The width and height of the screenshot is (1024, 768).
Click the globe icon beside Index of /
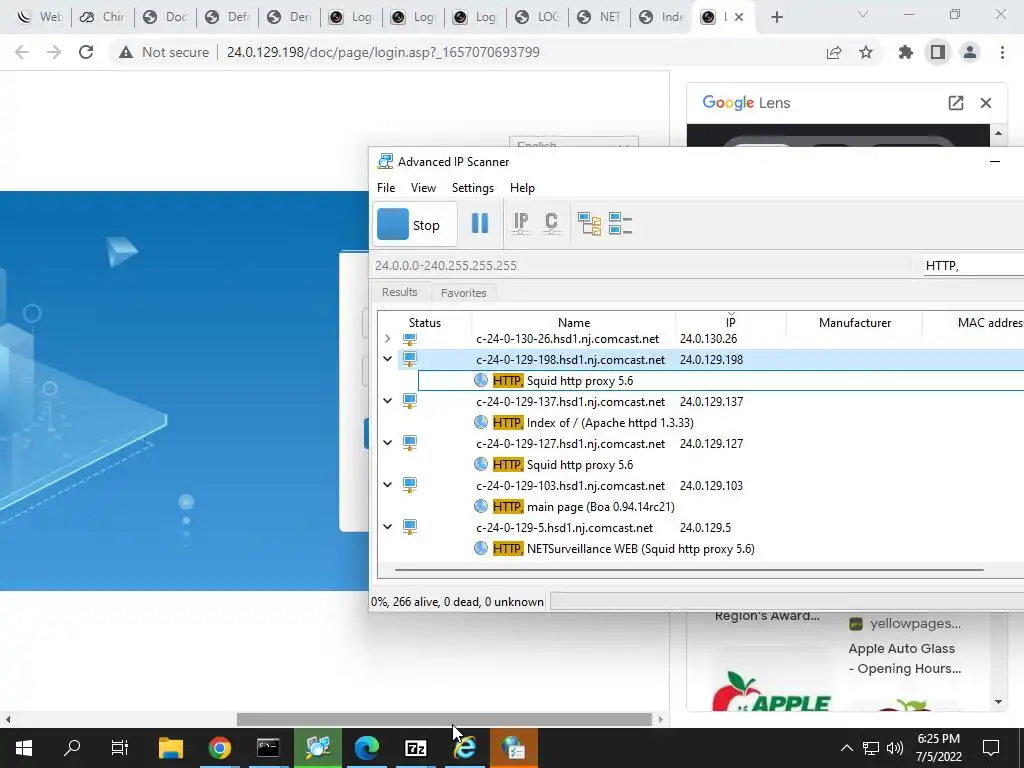coord(481,423)
